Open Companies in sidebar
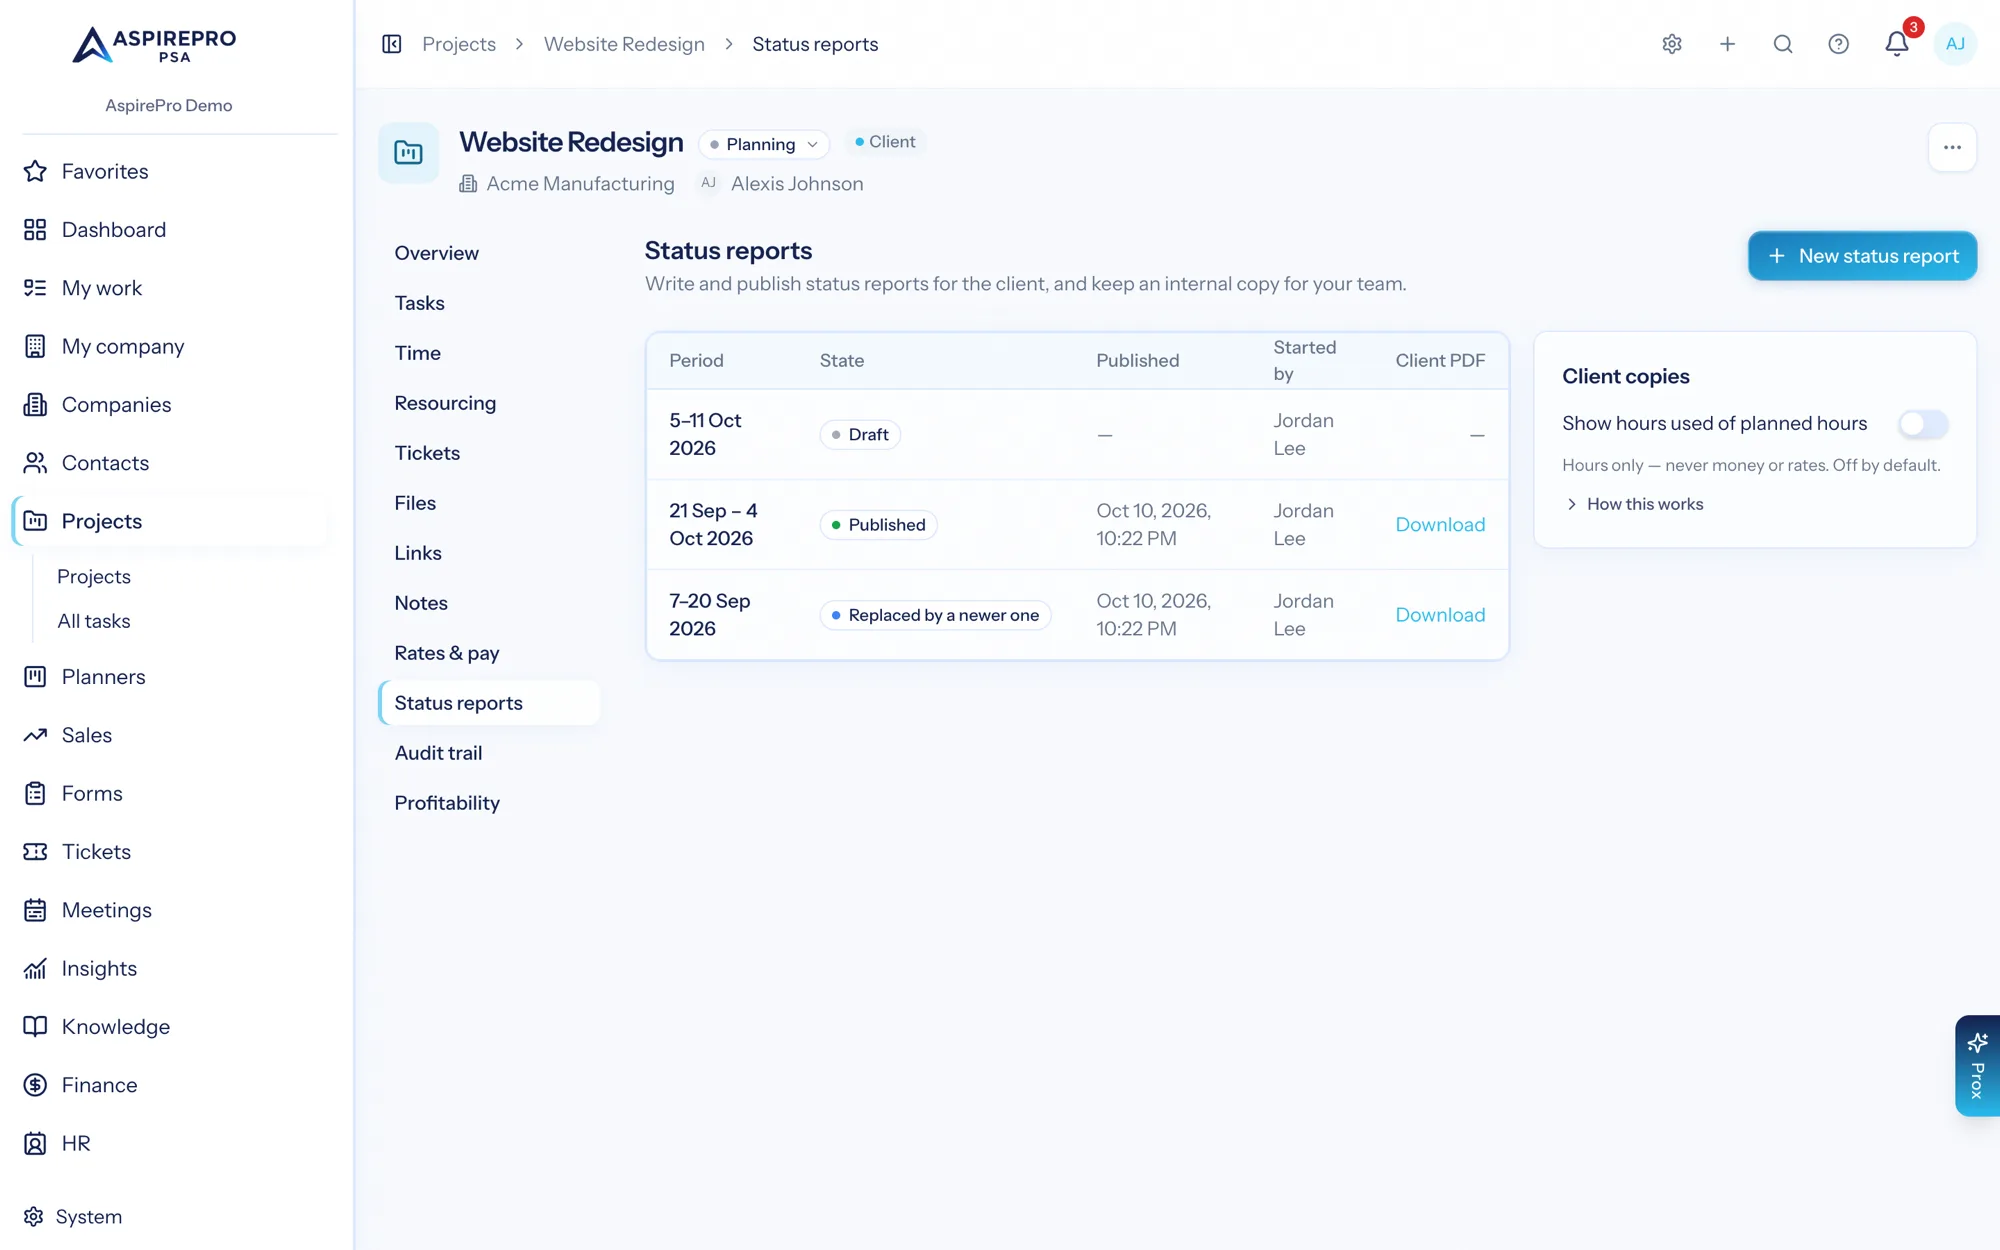2000x1250 pixels. (170, 405)
